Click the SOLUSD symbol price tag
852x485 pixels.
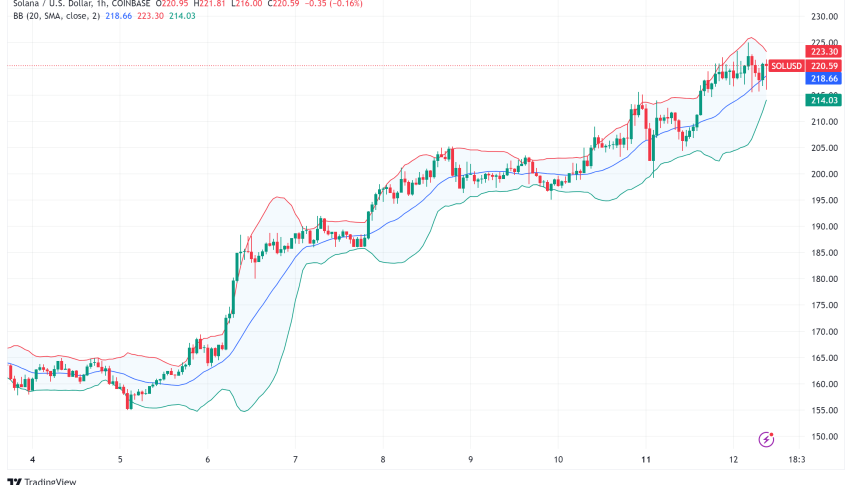coord(786,66)
